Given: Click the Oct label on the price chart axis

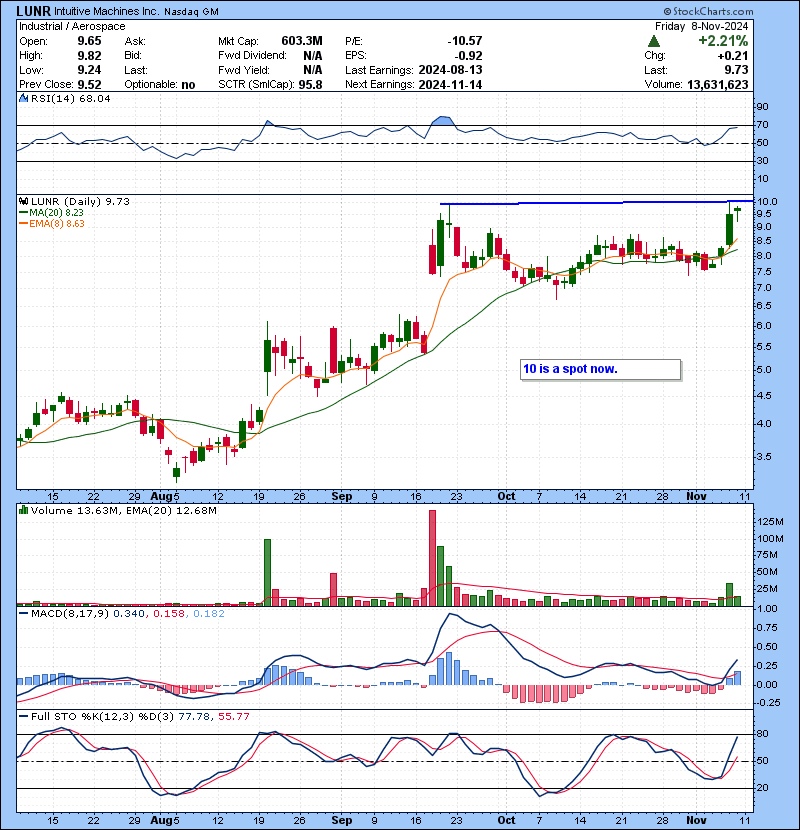Looking at the screenshot, I should (506, 496).
